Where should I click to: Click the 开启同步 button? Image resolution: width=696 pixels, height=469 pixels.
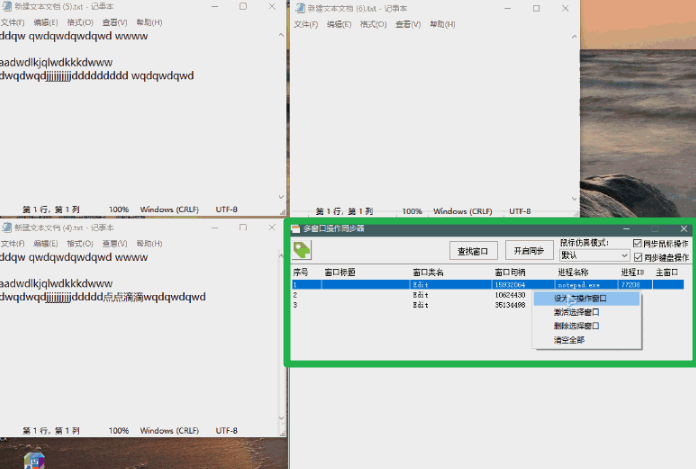click(x=529, y=251)
